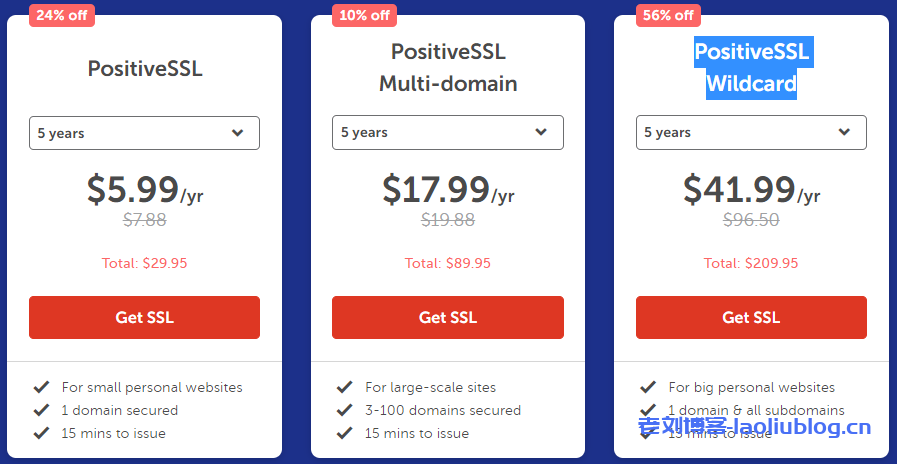Click the 'PositiveSSL Multi-domain' plan heading
This screenshot has width=897, height=464.
point(448,68)
